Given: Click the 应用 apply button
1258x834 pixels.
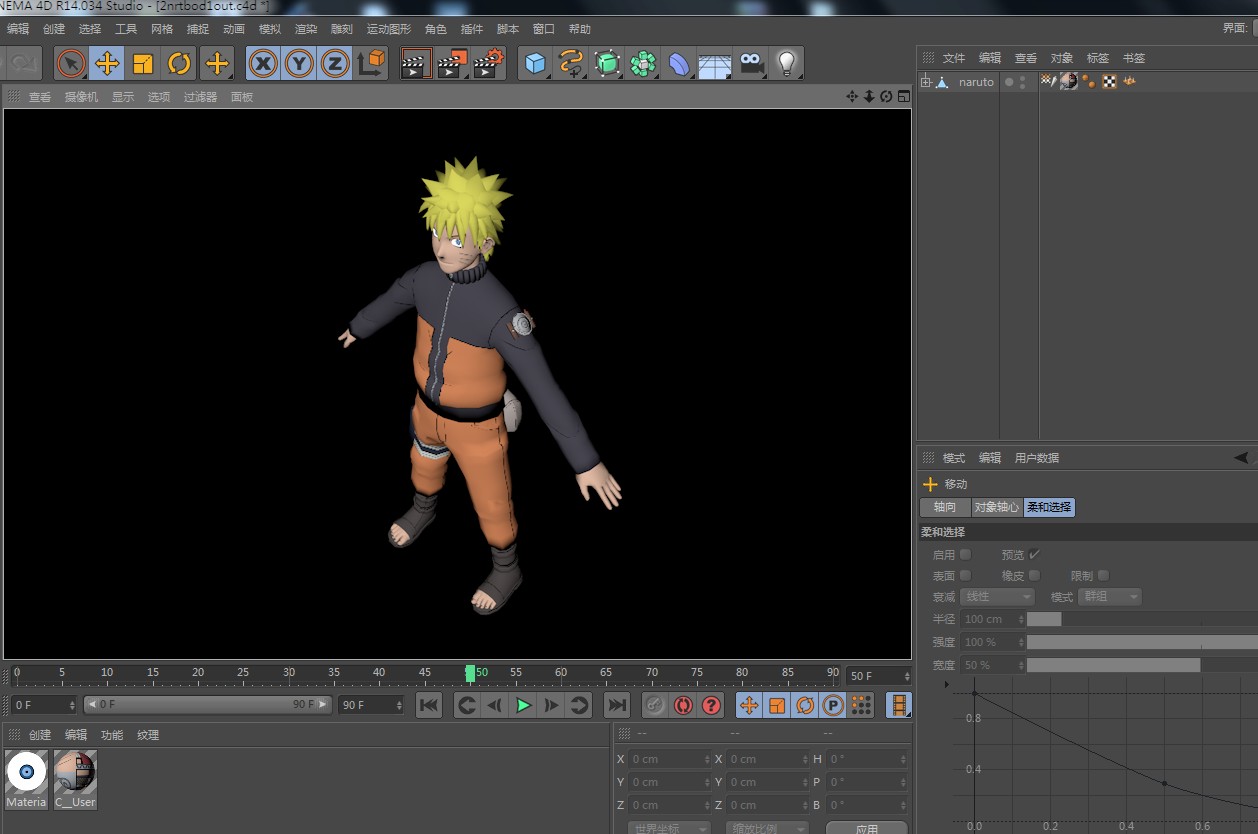Looking at the screenshot, I should point(867,829).
